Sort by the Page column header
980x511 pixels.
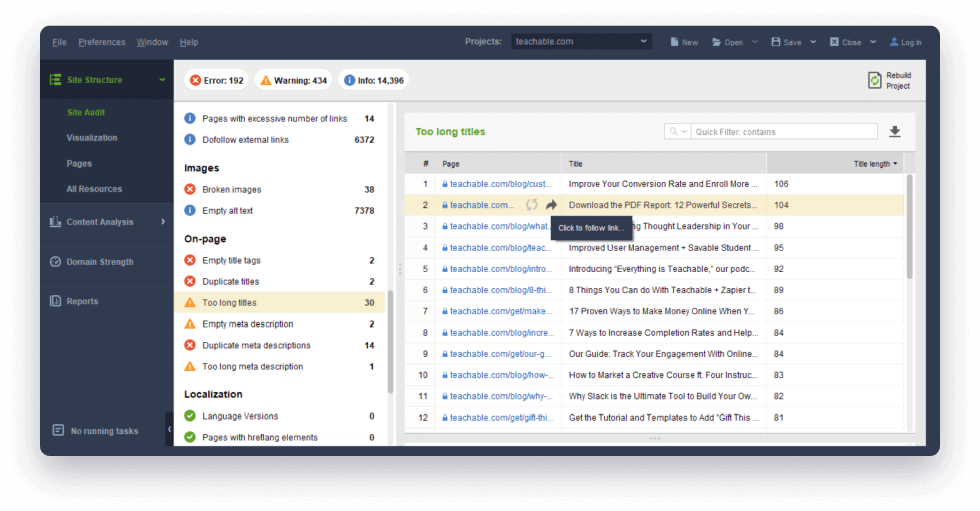pyautogui.click(x=498, y=164)
